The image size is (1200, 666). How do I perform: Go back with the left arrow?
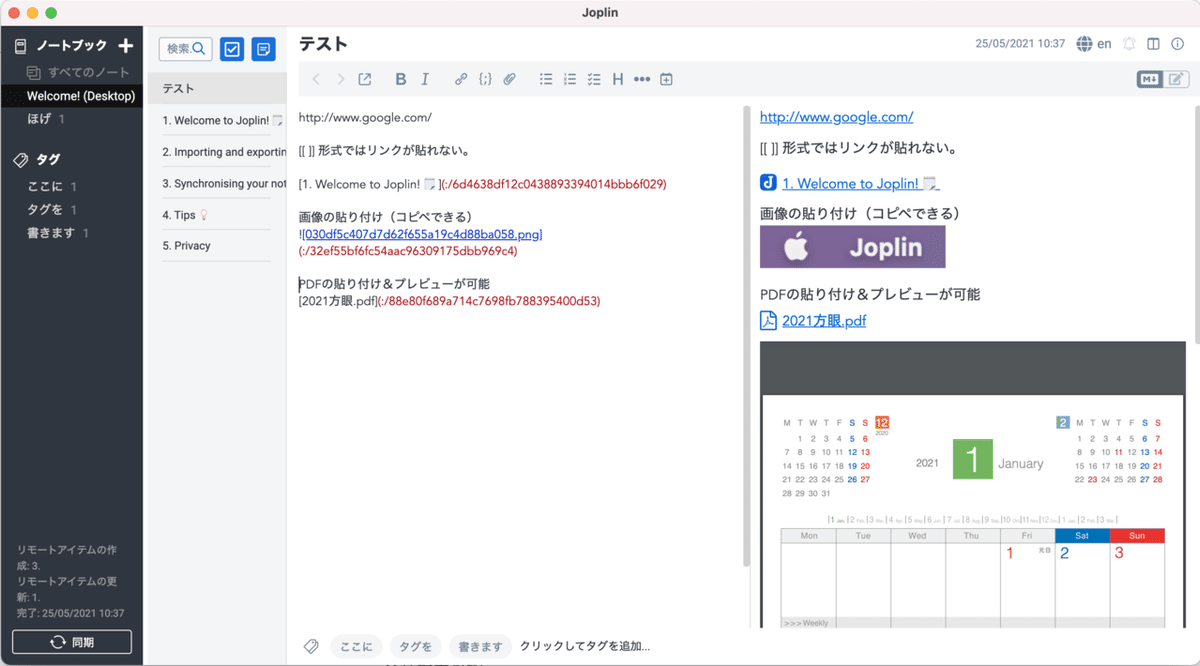click(316, 79)
